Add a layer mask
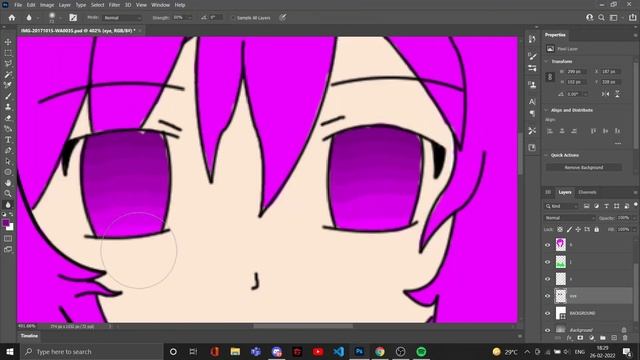 (x=580, y=338)
